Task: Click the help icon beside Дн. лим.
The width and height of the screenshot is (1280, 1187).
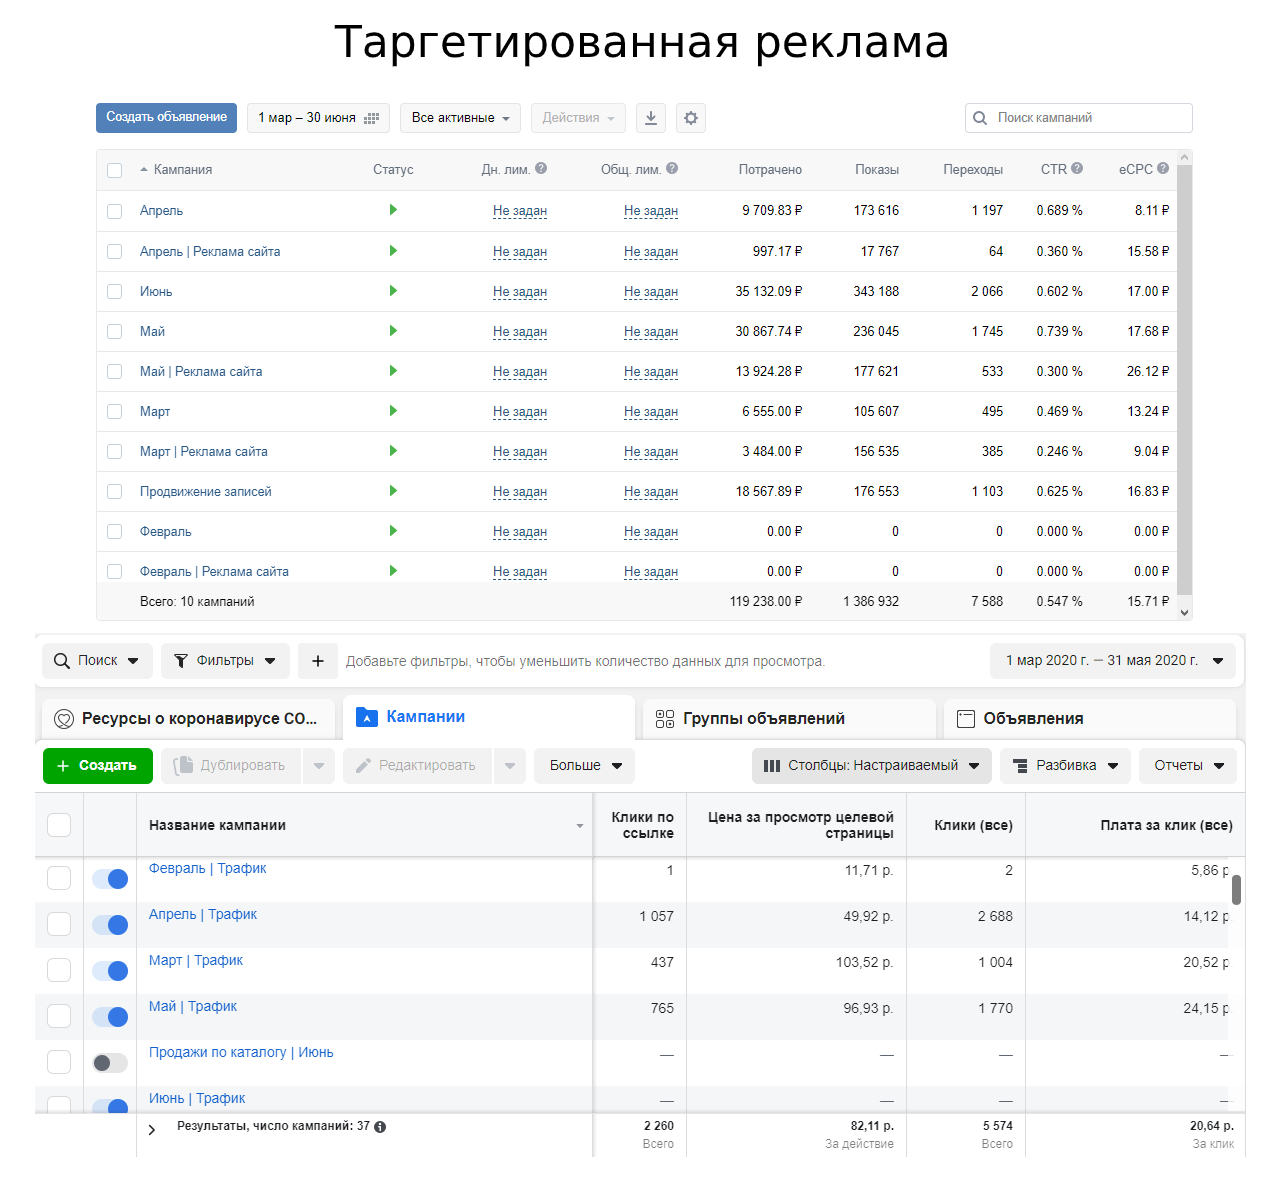Action: (x=541, y=169)
